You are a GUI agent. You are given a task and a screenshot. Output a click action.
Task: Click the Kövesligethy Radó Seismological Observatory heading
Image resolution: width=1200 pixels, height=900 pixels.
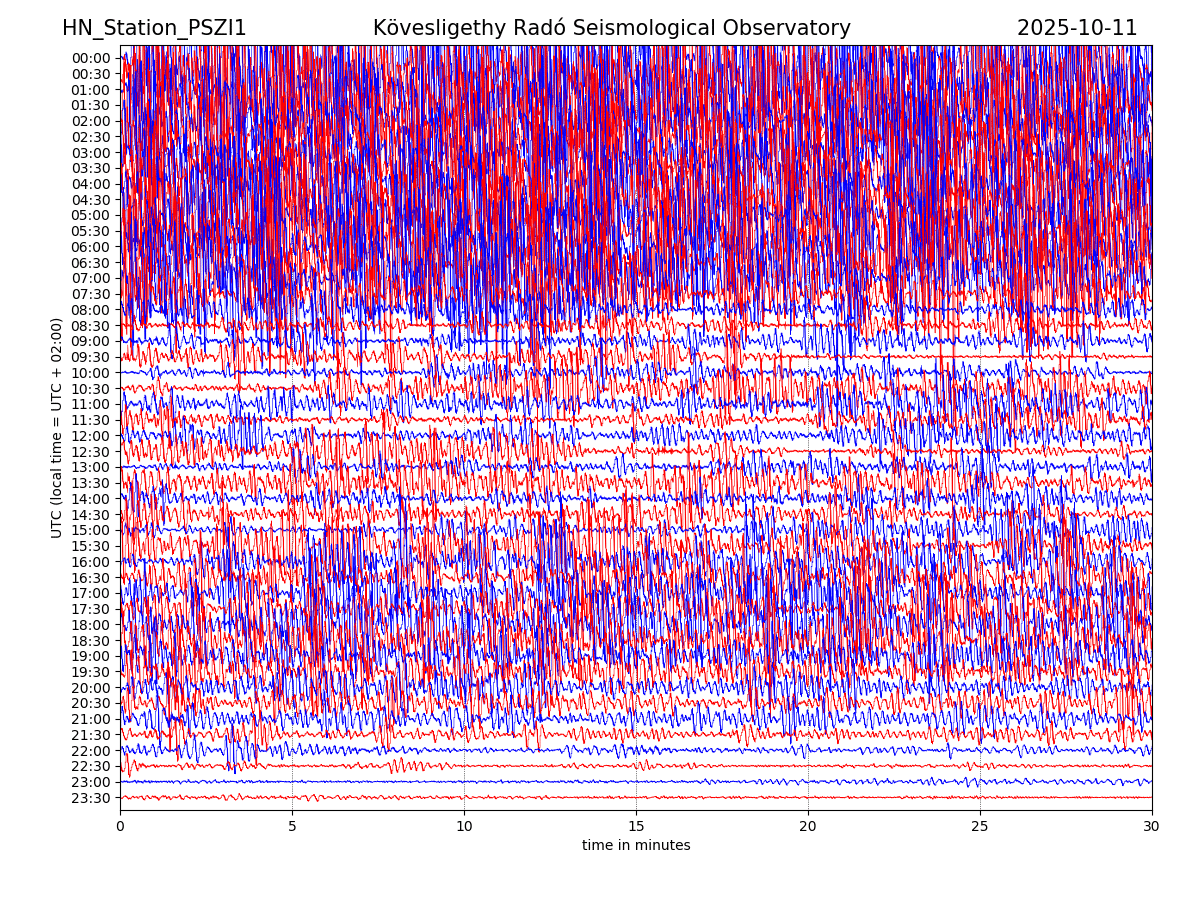coord(611,28)
